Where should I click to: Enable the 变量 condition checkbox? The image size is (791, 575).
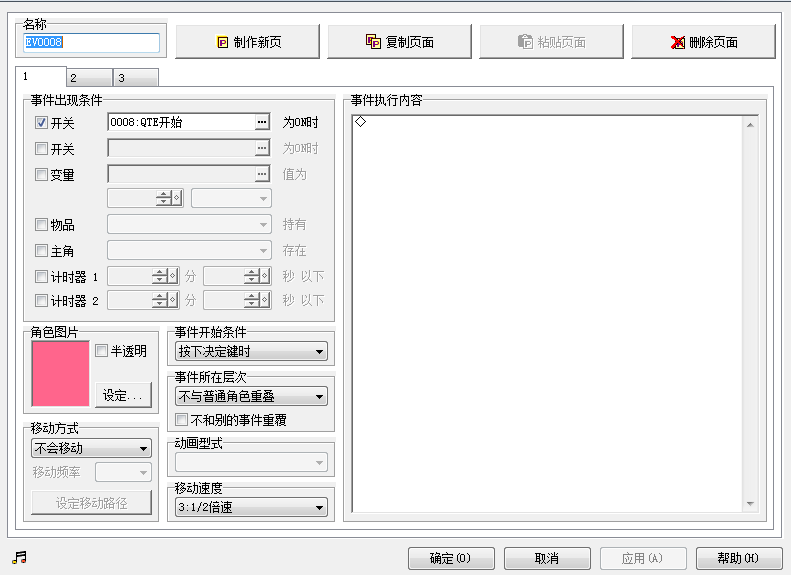click(41, 175)
